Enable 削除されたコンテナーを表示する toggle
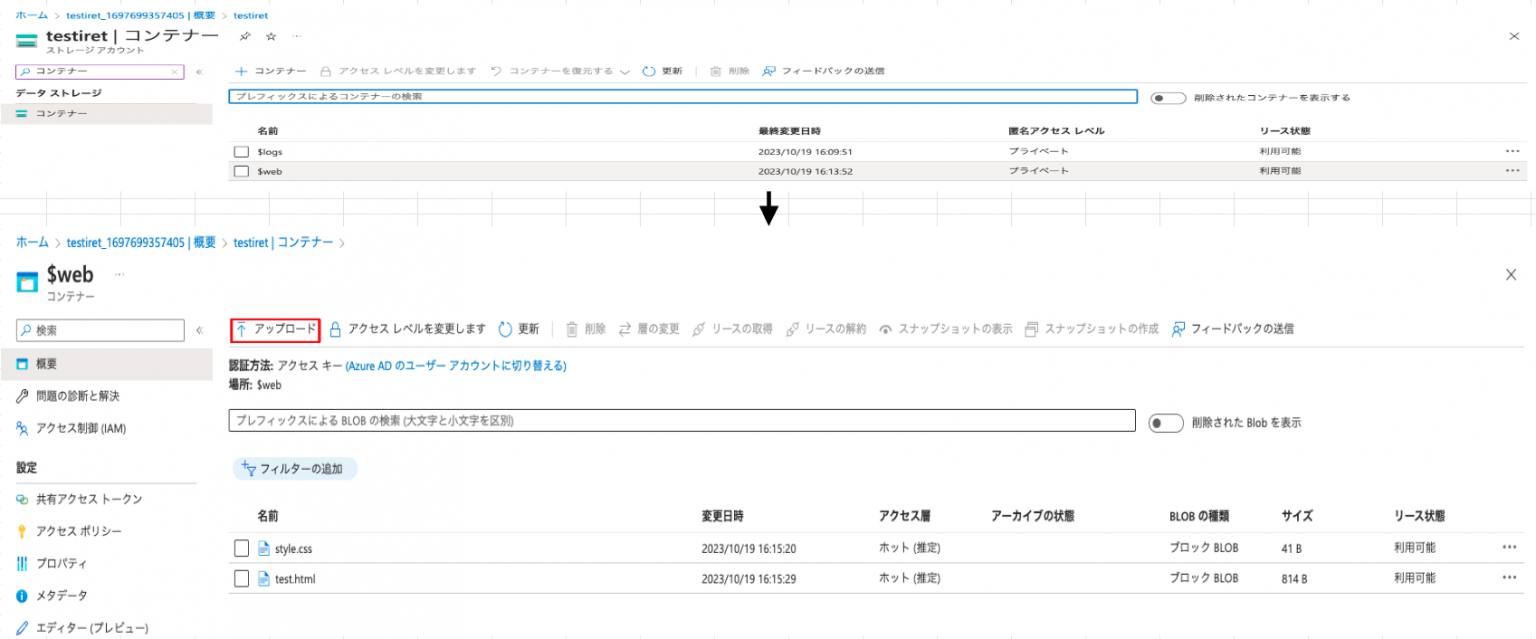Viewport: 1536px width, 639px height. point(1168,97)
